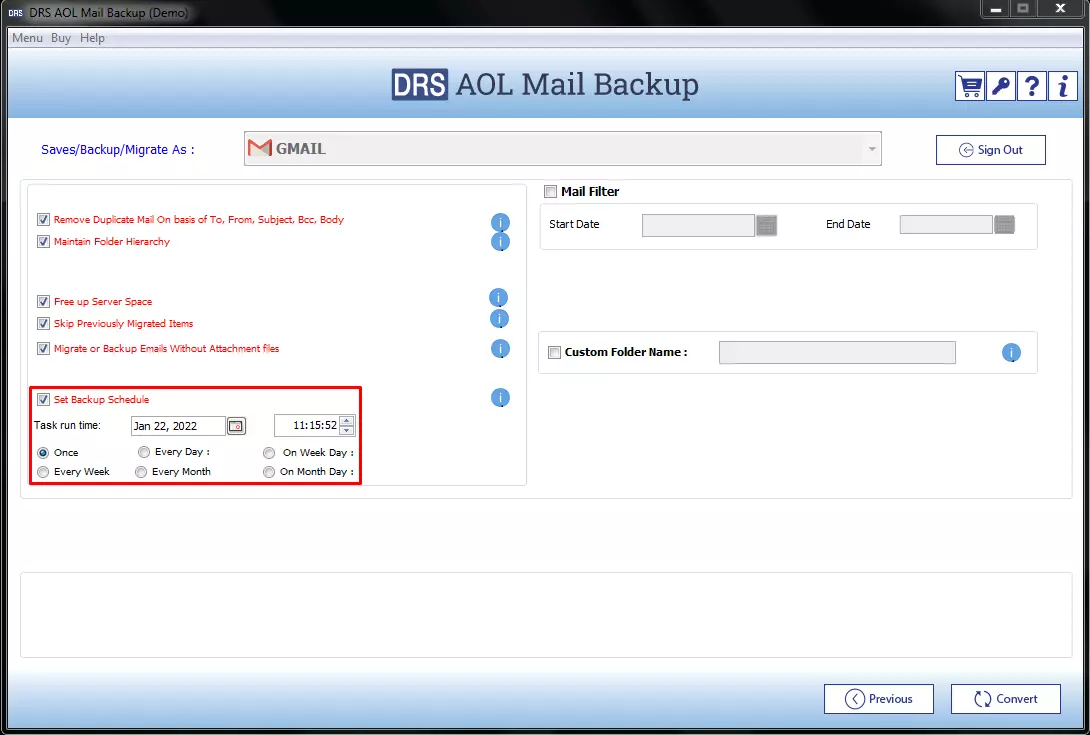
Task: Select Every Day radio button
Action: 144,452
